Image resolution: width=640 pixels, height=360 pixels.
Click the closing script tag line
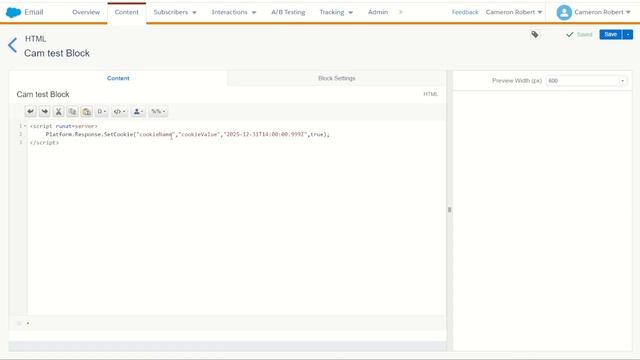[x=44, y=142]
